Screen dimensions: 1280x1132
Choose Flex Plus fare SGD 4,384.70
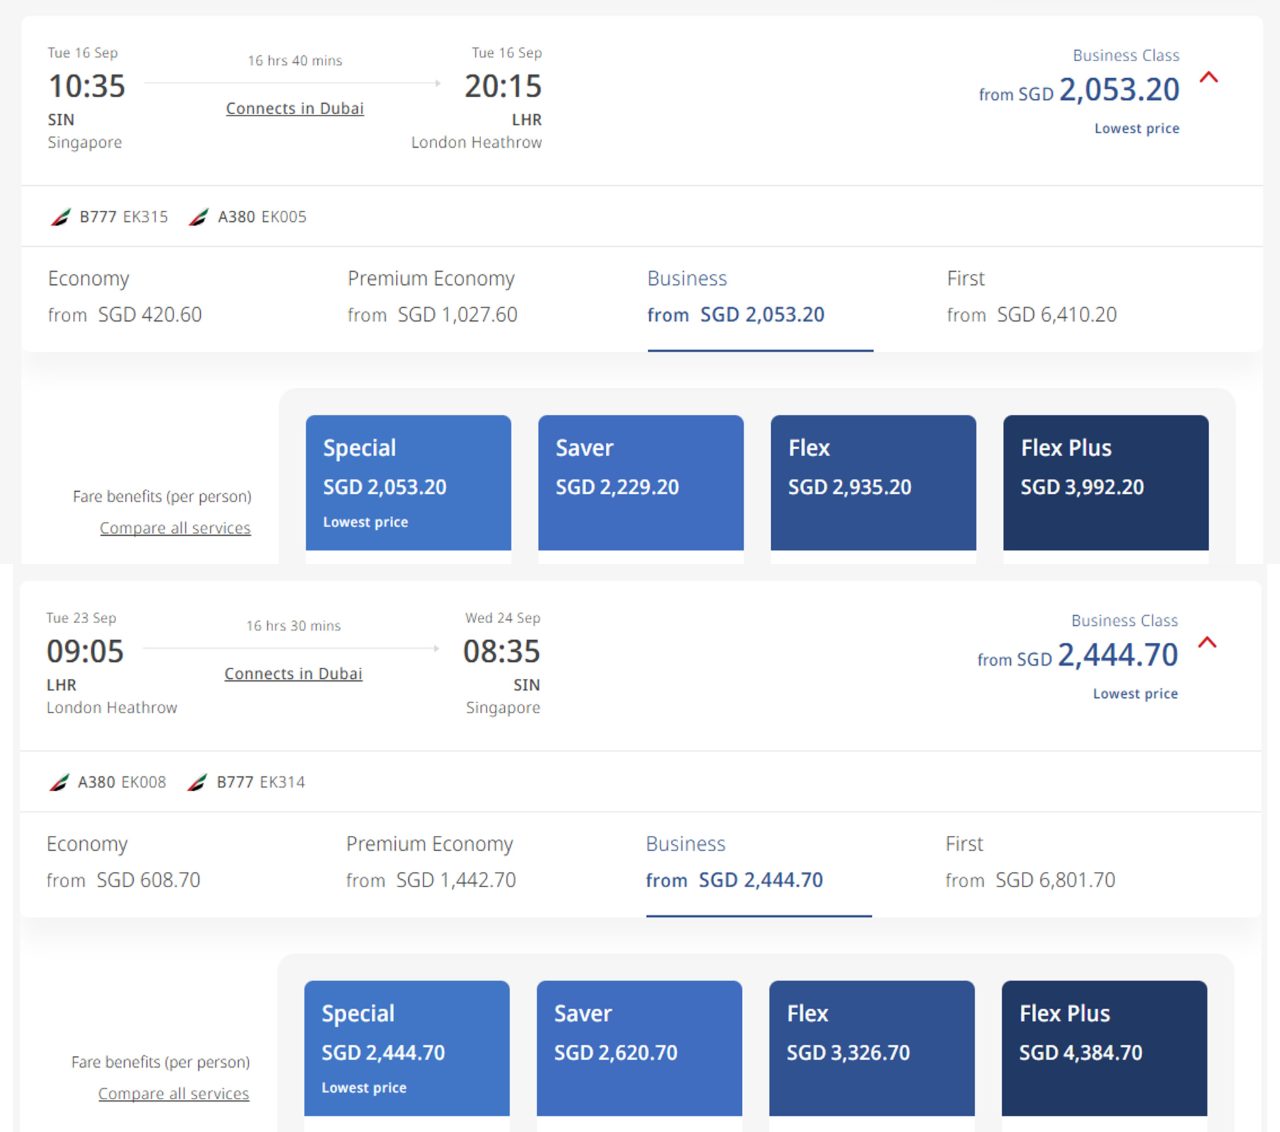coord(1104,1048)
